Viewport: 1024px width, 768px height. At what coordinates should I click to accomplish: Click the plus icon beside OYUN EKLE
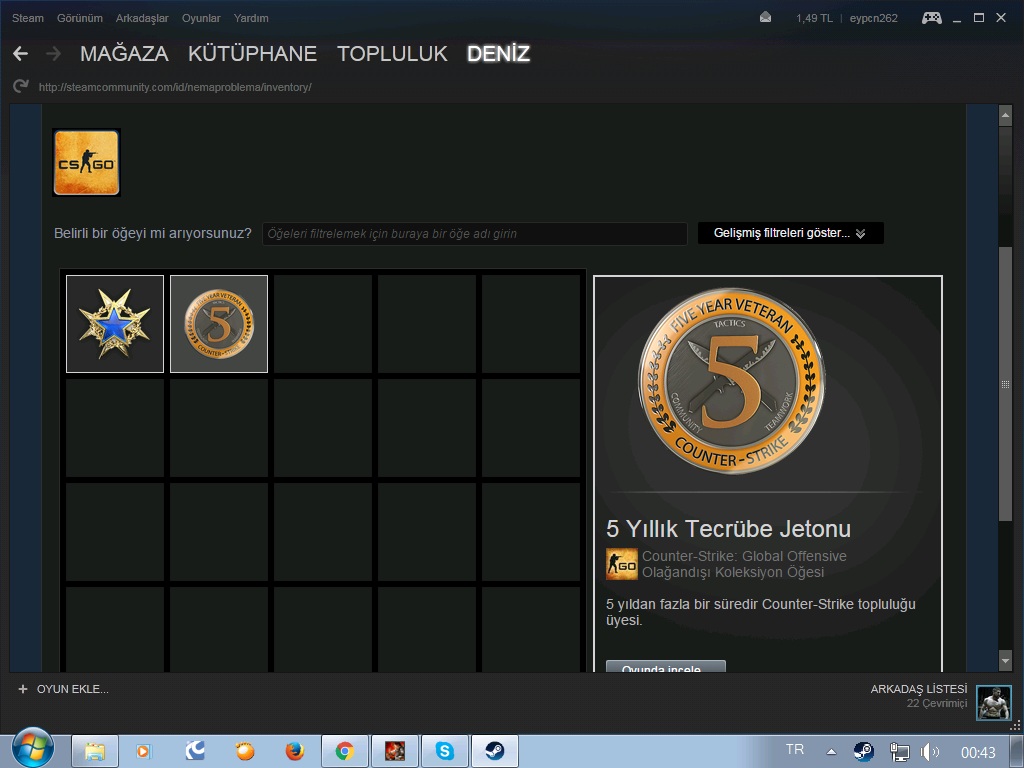click(x=23, y=689)
